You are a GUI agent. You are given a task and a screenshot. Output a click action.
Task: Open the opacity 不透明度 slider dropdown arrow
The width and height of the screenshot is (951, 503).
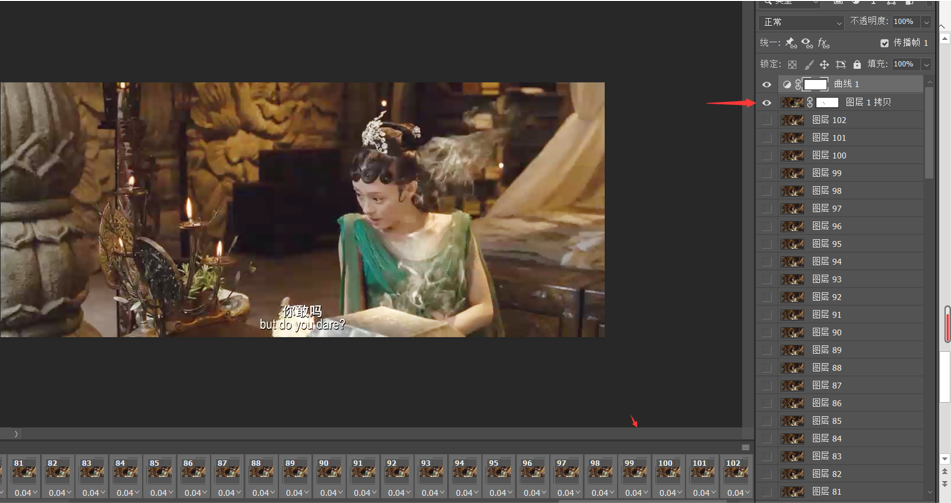(x=926, y=22)
